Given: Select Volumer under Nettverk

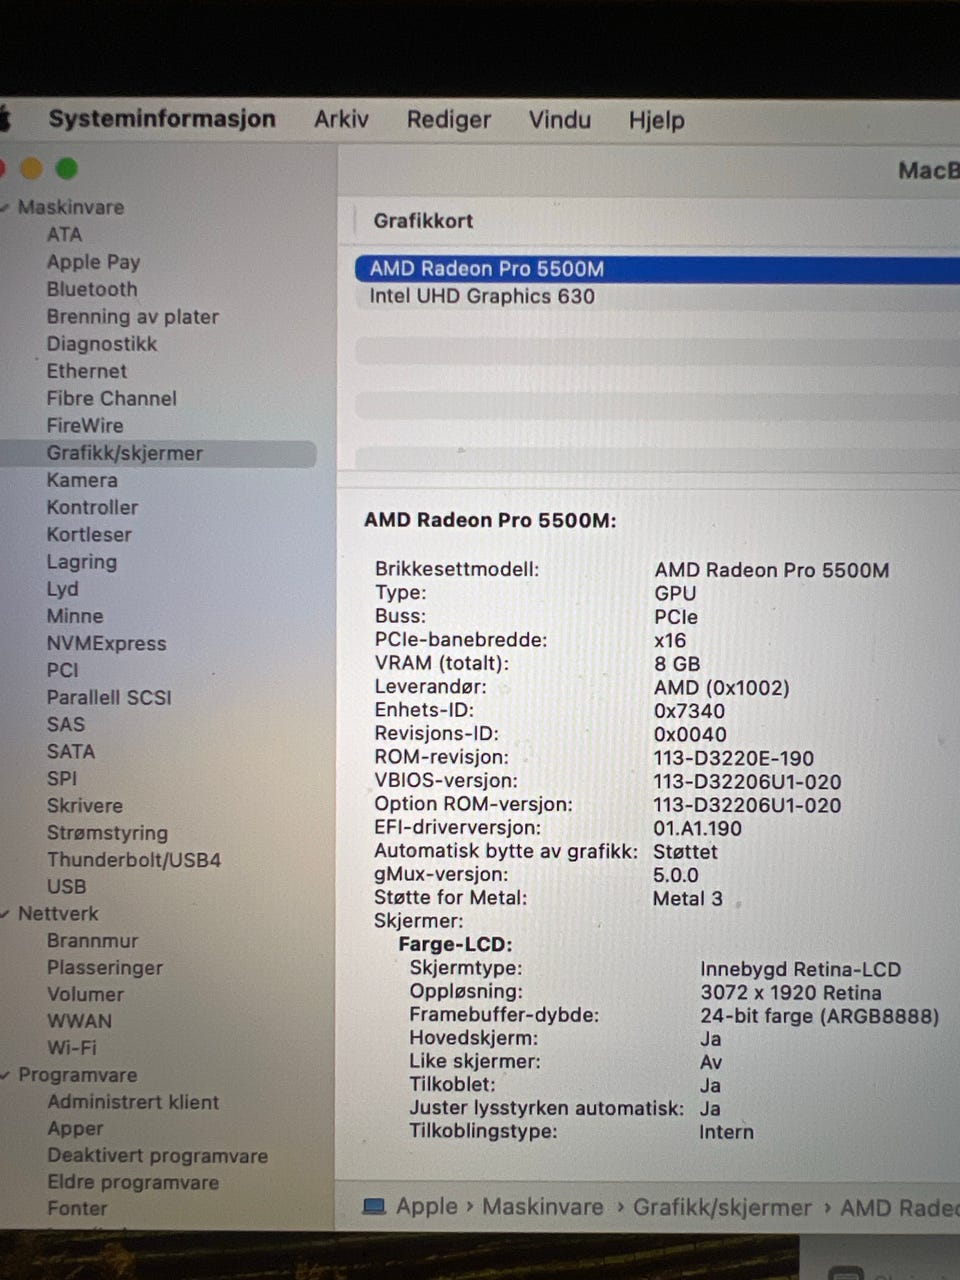Looking at the screenshot, I should pyautogui.click(x=85, y=994).
